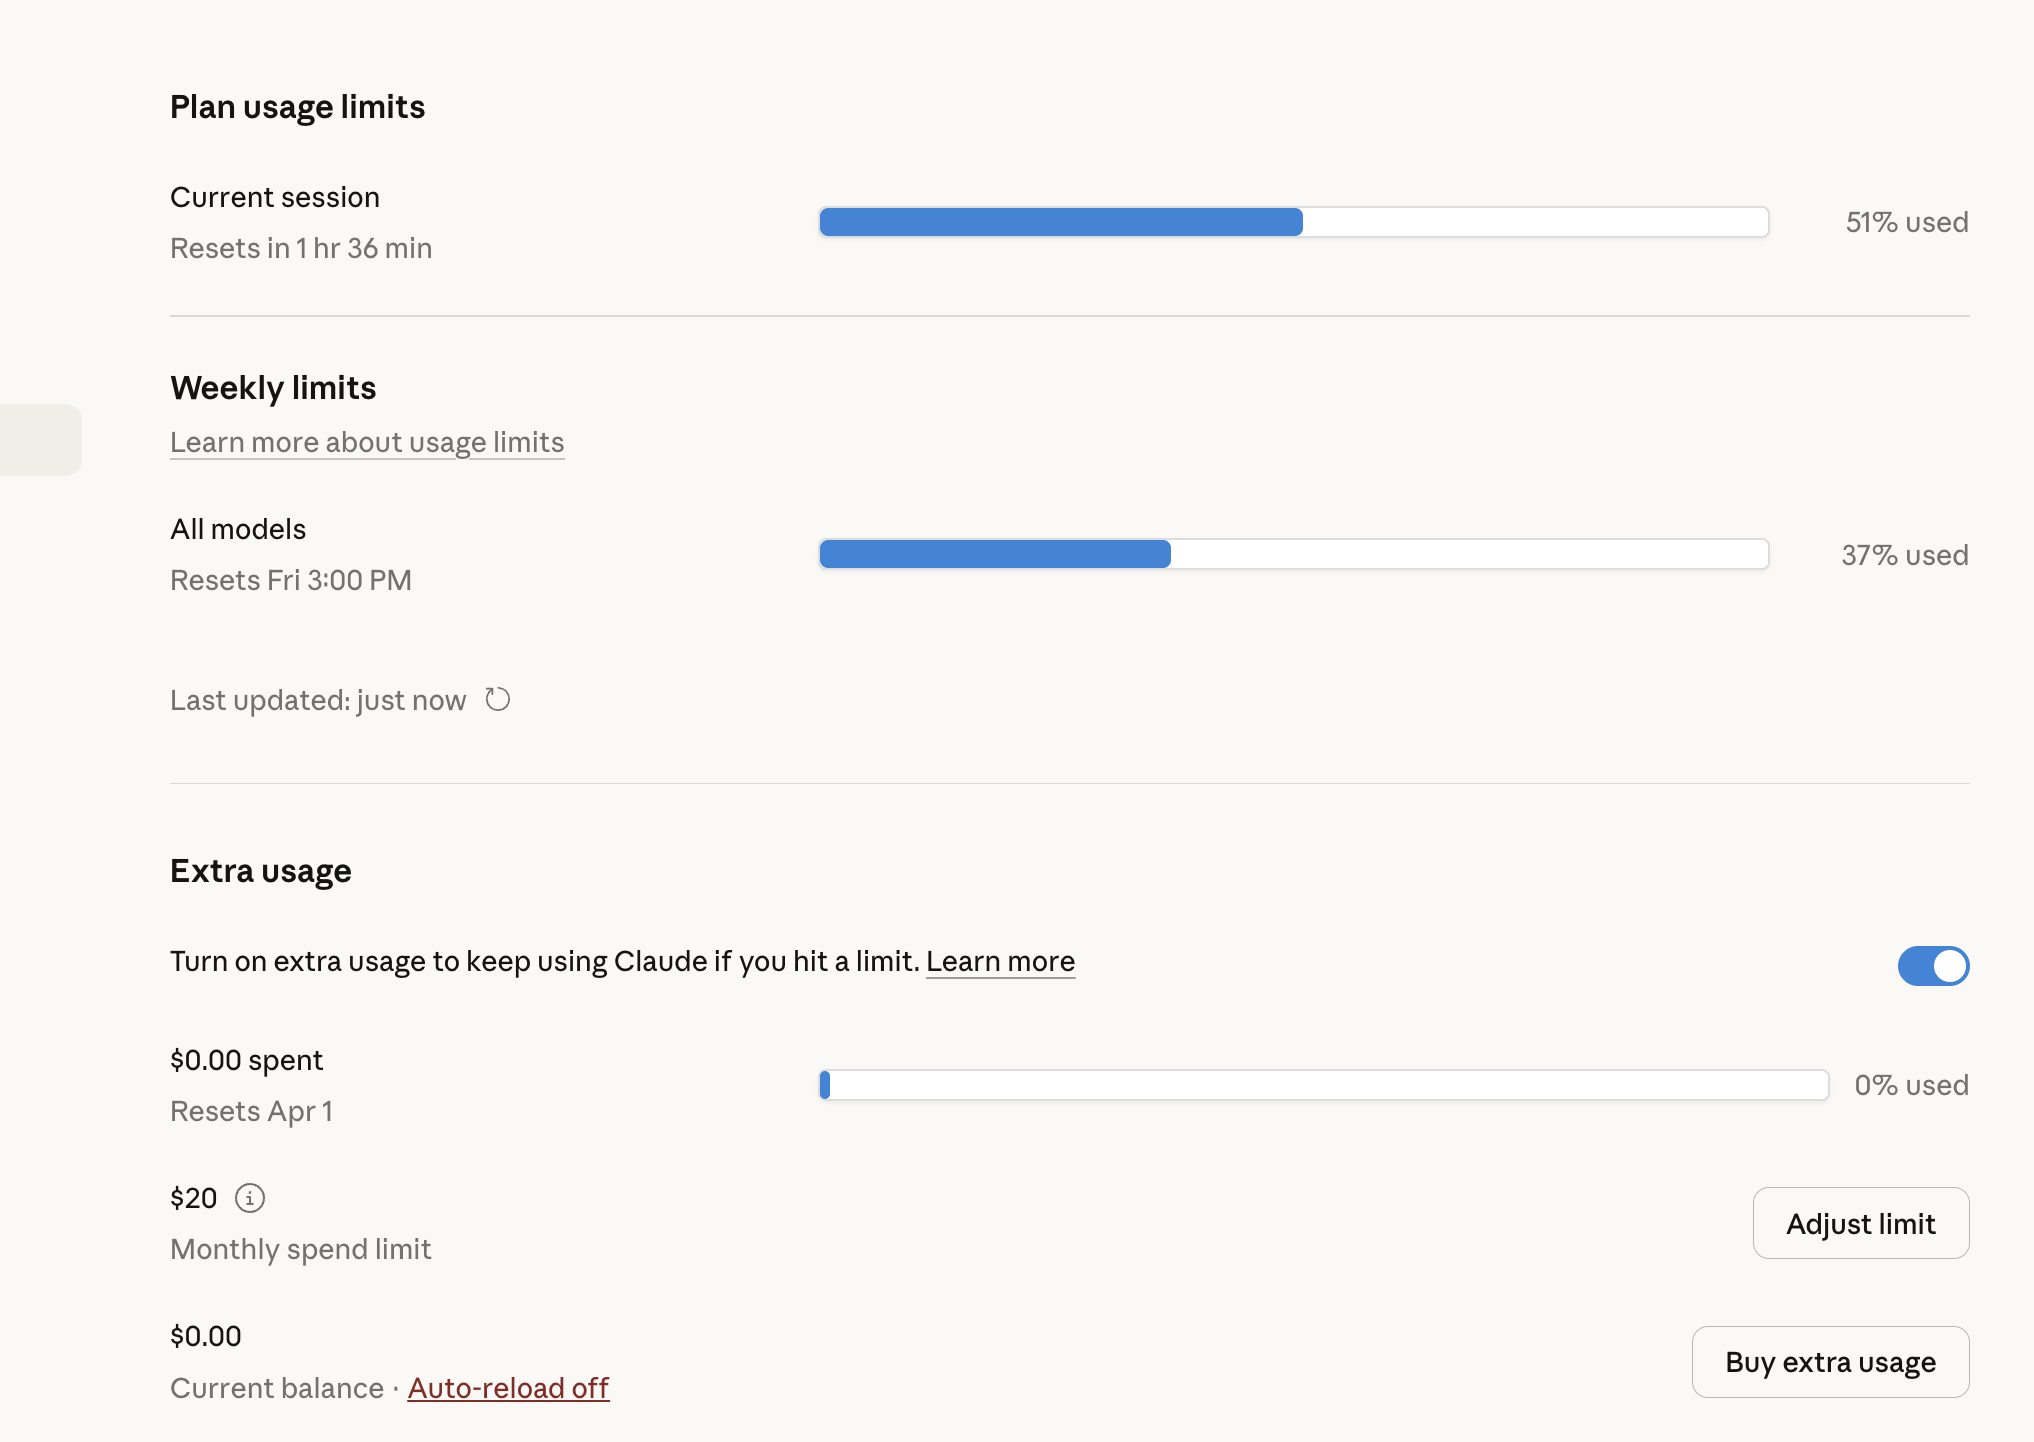The height and width of the screenshot is (1442, 2034).
Task: Click the Weekly limits heading
Action: (273, 388)
